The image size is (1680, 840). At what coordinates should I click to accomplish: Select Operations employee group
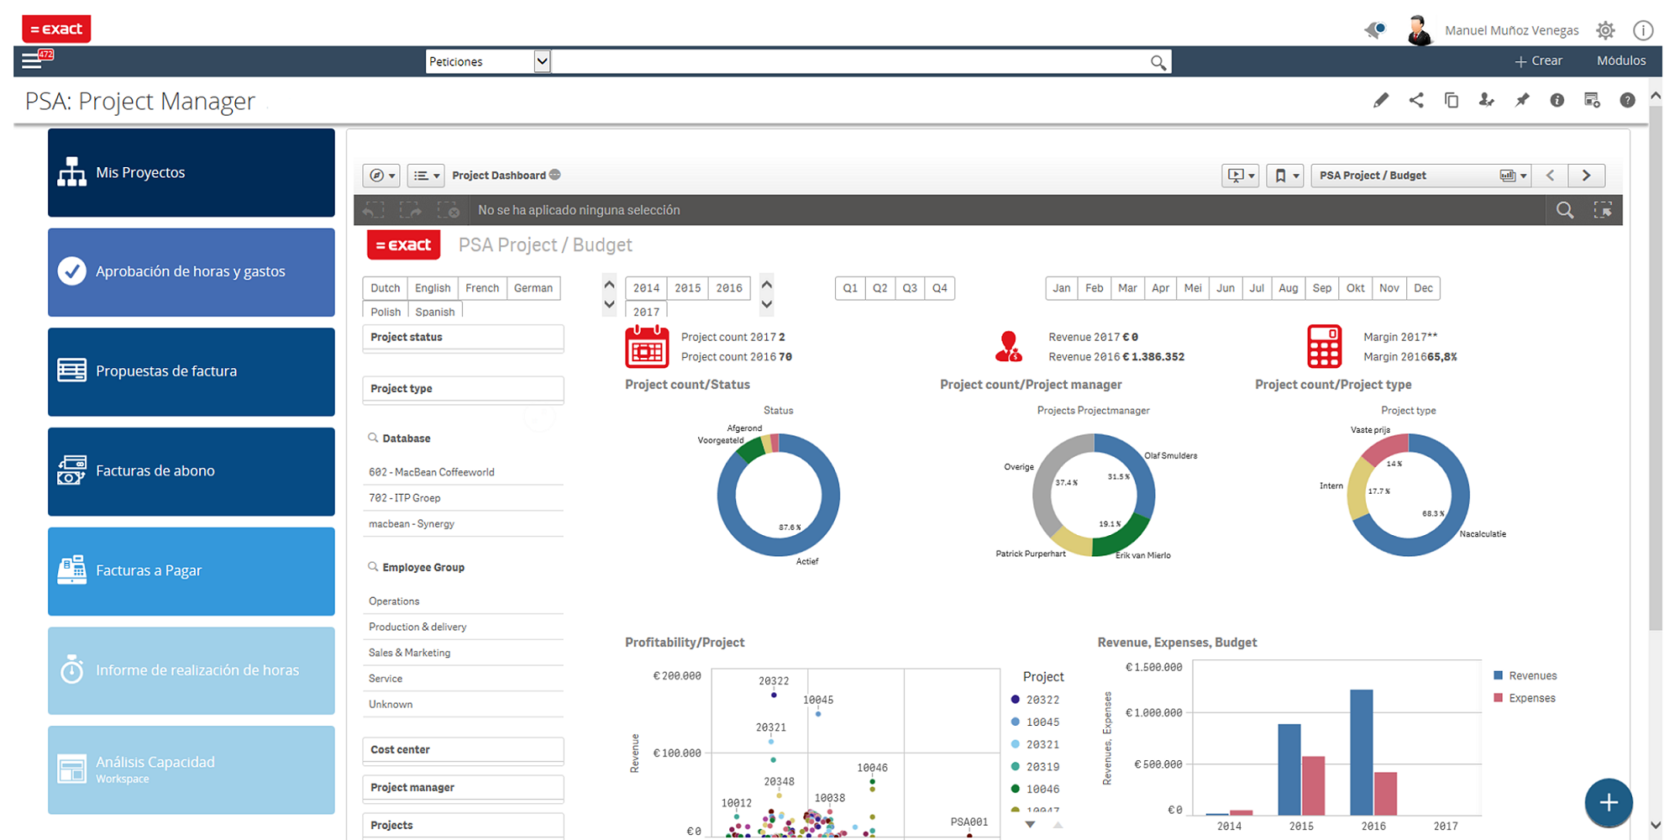pos(463,601)
